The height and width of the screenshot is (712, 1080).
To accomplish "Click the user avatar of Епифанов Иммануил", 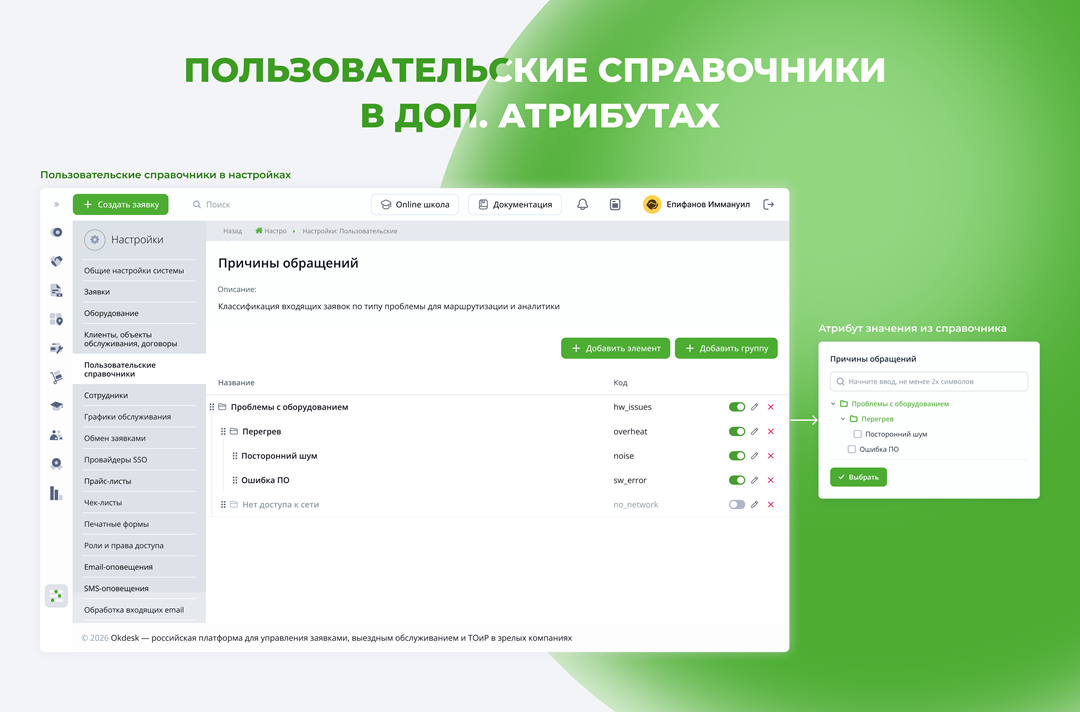I will pyautogui.click(x=652, y=205).
